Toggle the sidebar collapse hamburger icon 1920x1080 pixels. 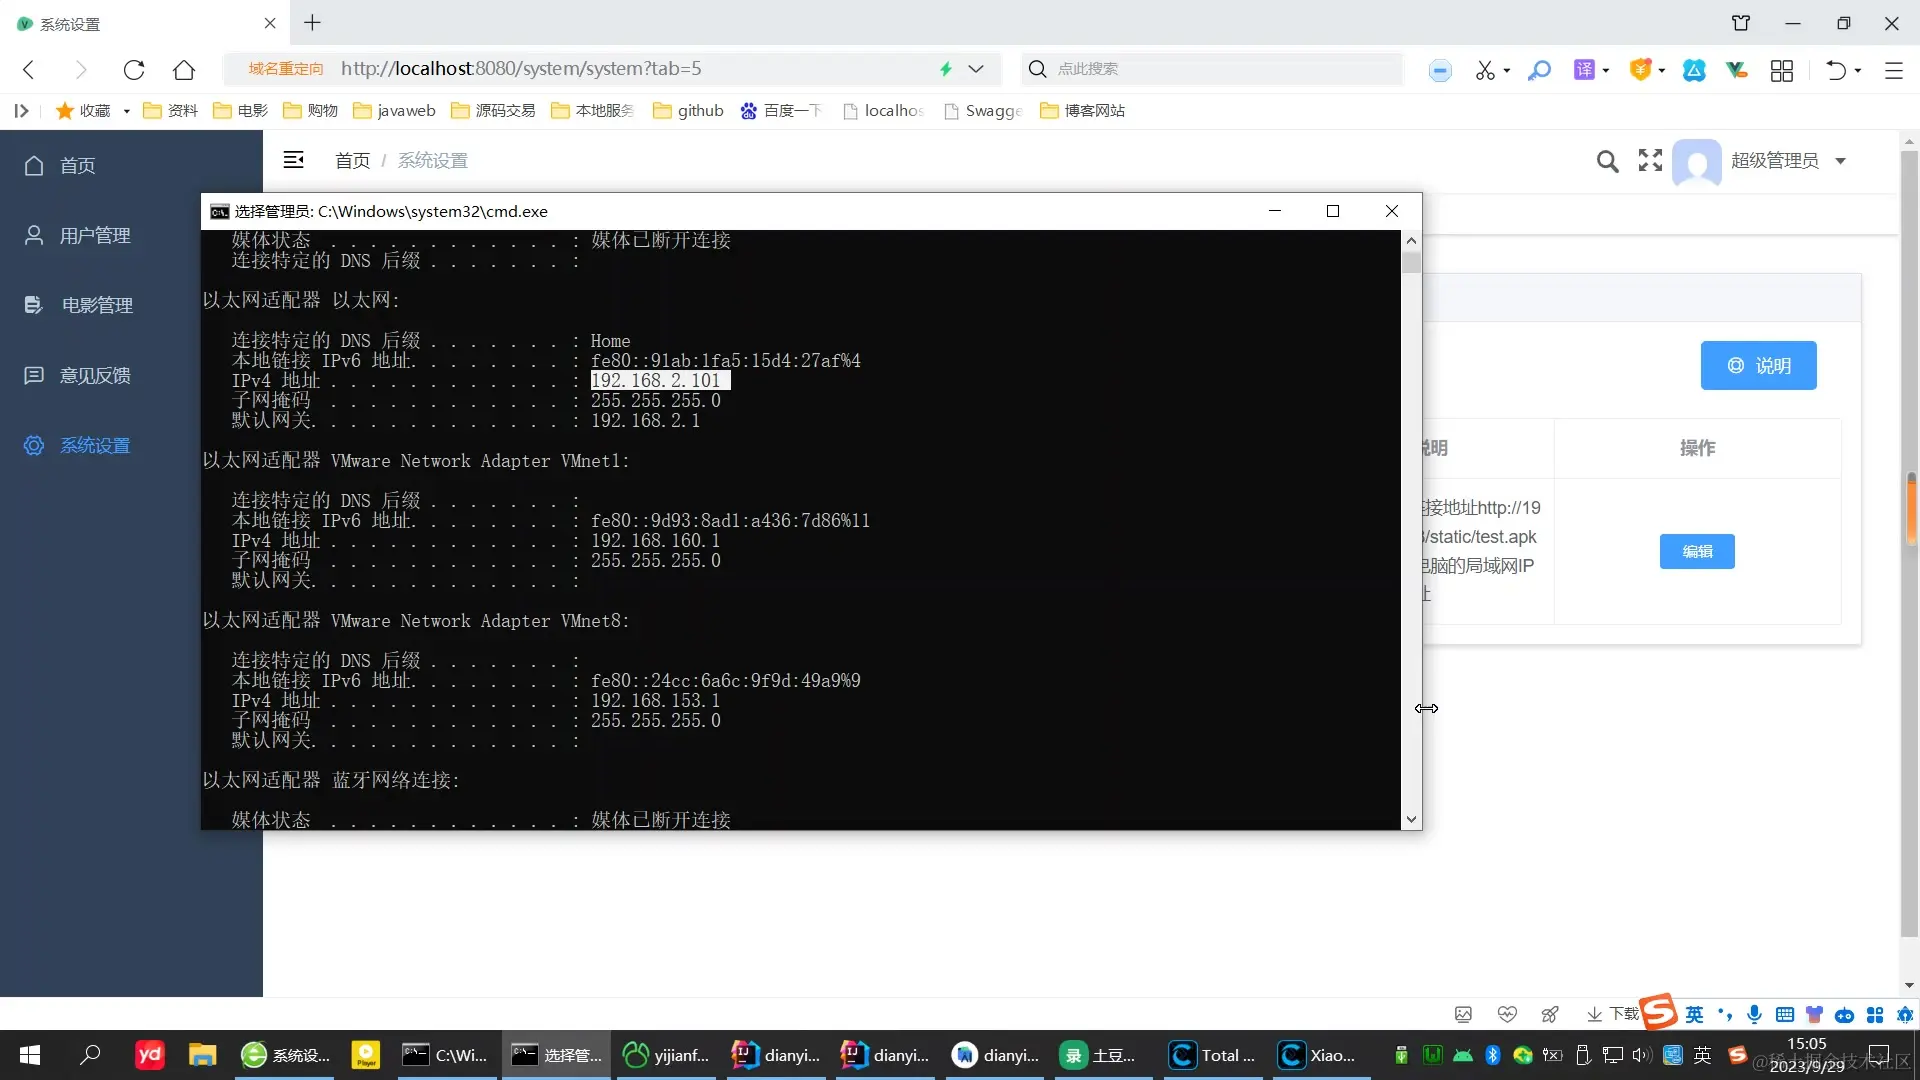point(293,160)
